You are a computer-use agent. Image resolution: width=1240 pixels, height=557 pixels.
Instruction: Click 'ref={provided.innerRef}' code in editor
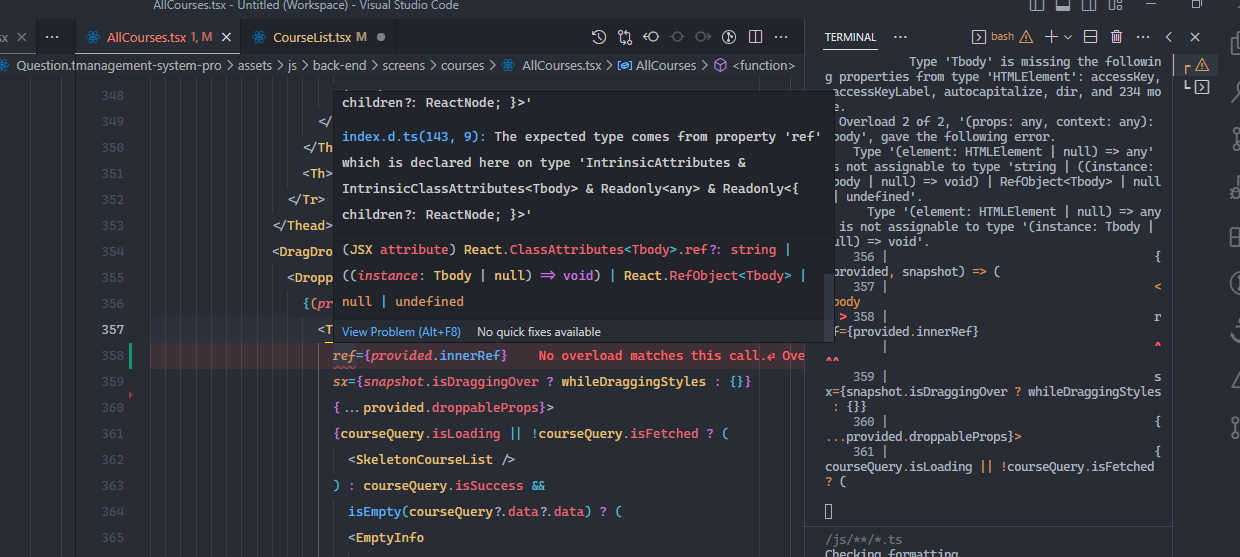click(420, 355)
